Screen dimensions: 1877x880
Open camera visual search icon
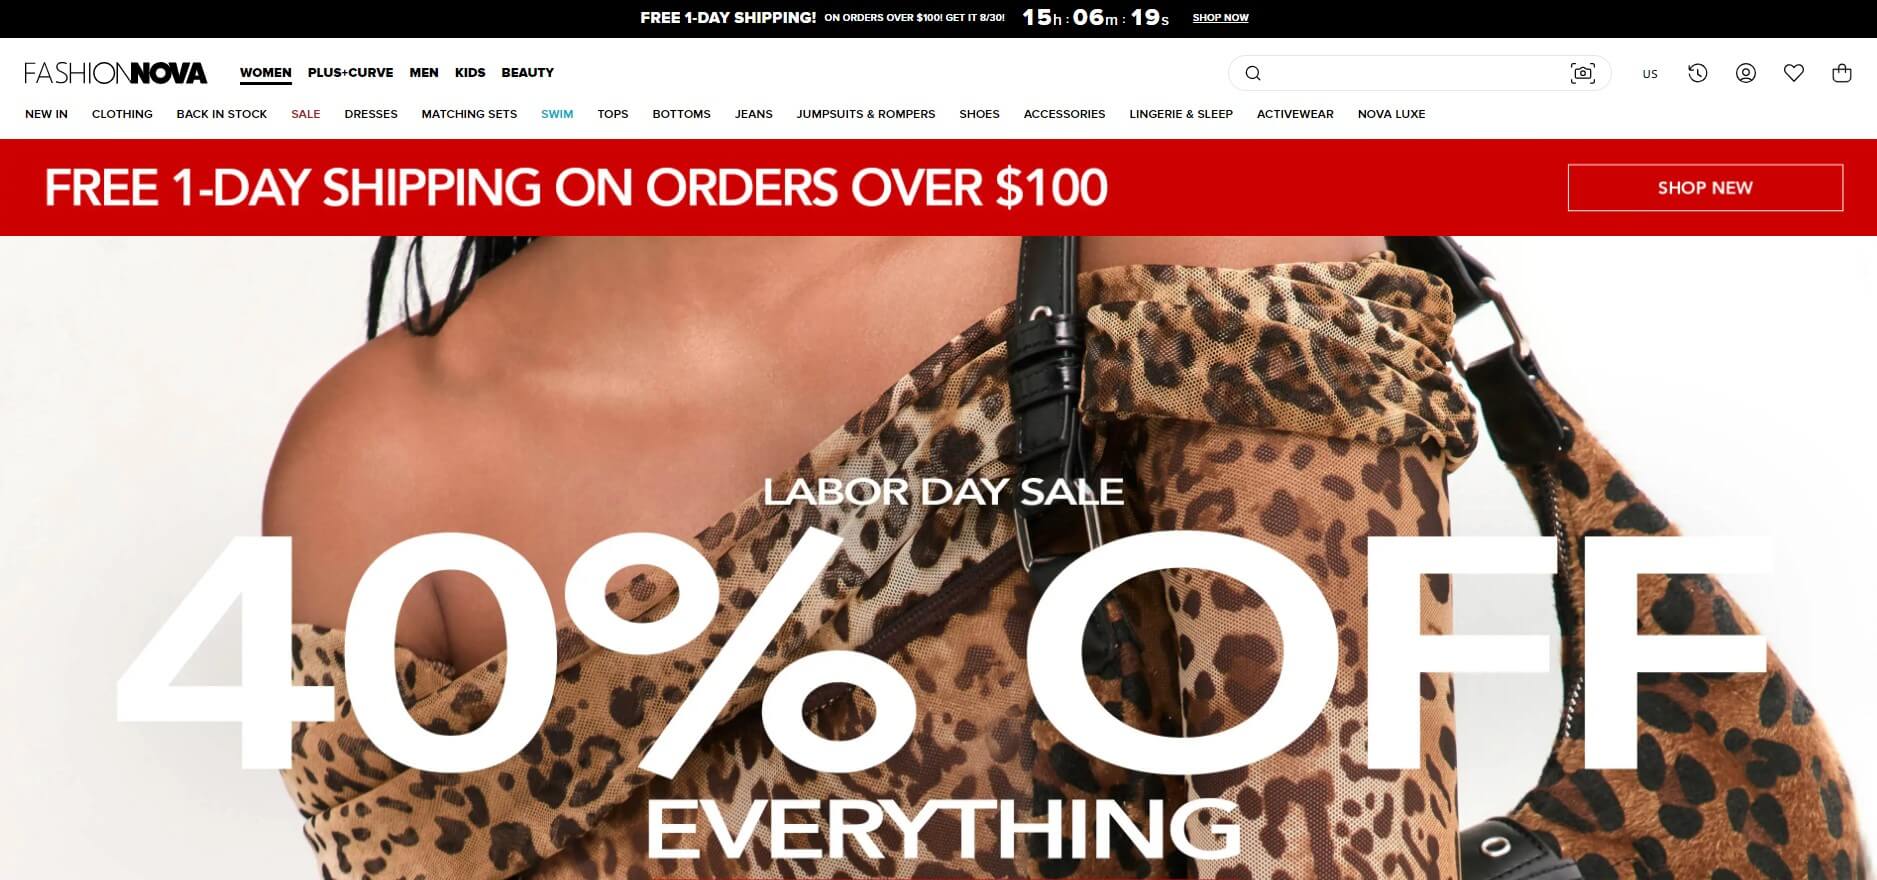pyautogui.click(x=1582, y=73)
